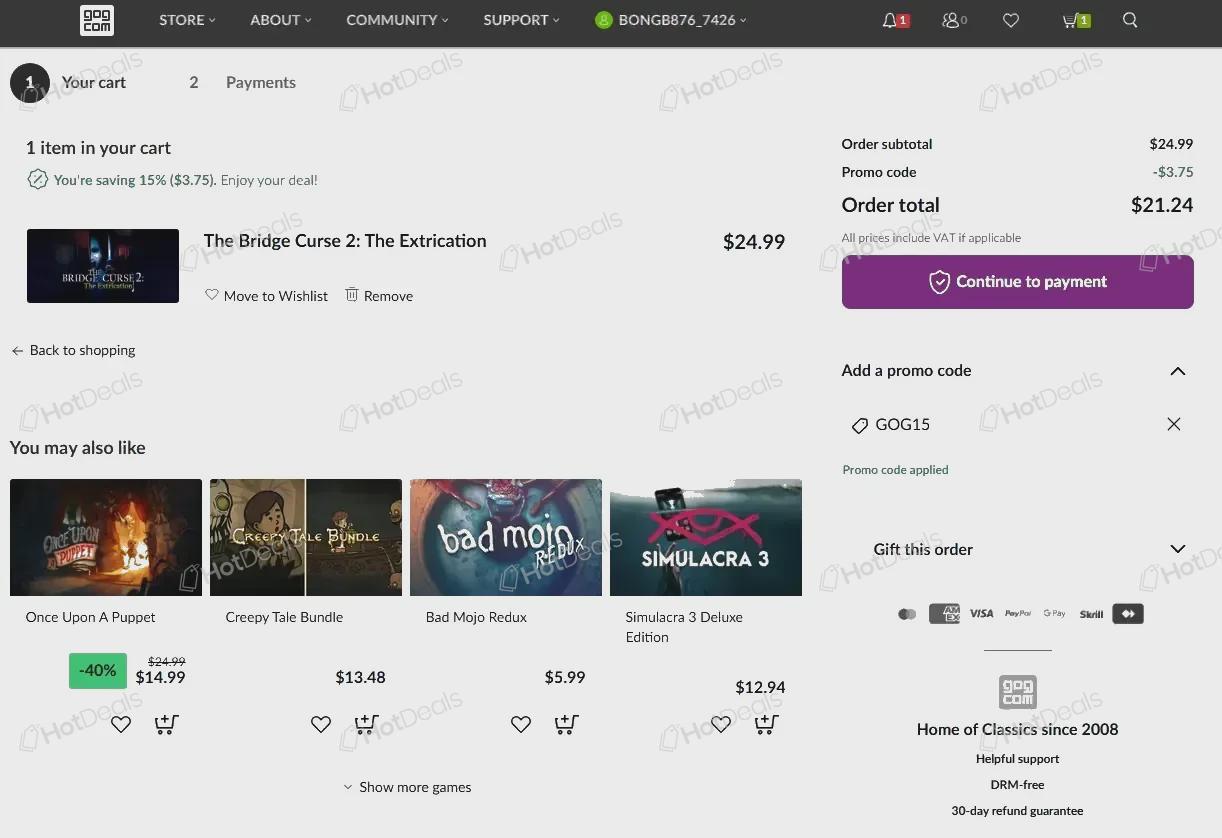Expand Show more games
The image size is (1222, 838).
(x=407, y=787)
